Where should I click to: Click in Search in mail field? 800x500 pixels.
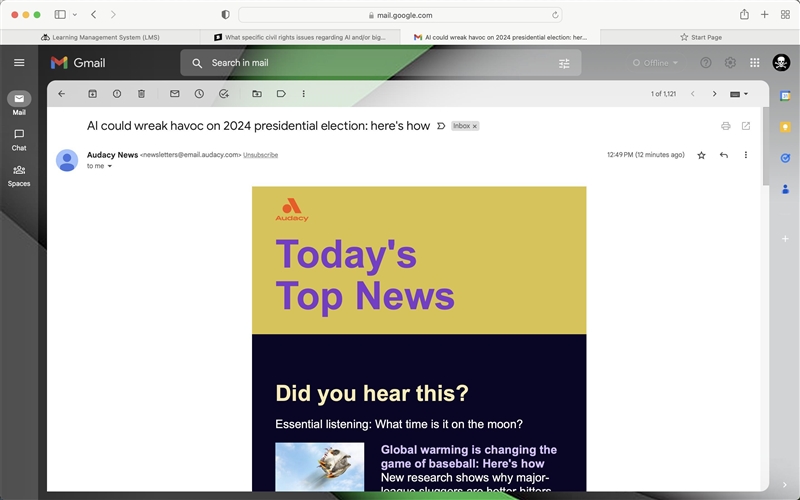click(x=380, y=63)
